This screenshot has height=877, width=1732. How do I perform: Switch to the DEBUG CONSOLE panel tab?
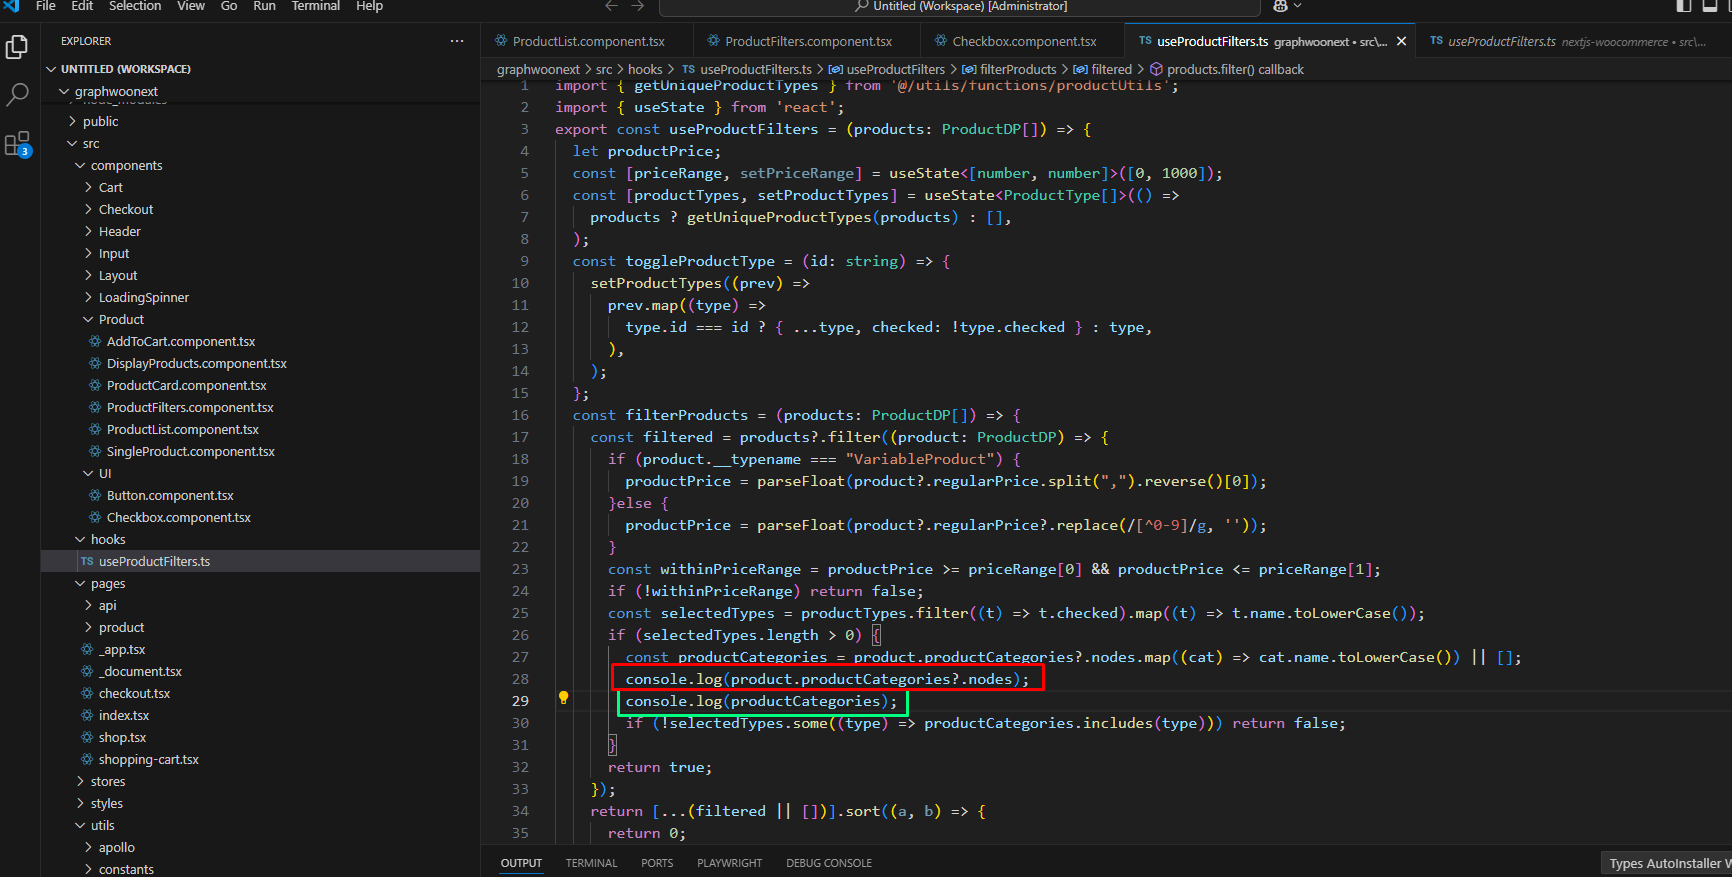828,863
